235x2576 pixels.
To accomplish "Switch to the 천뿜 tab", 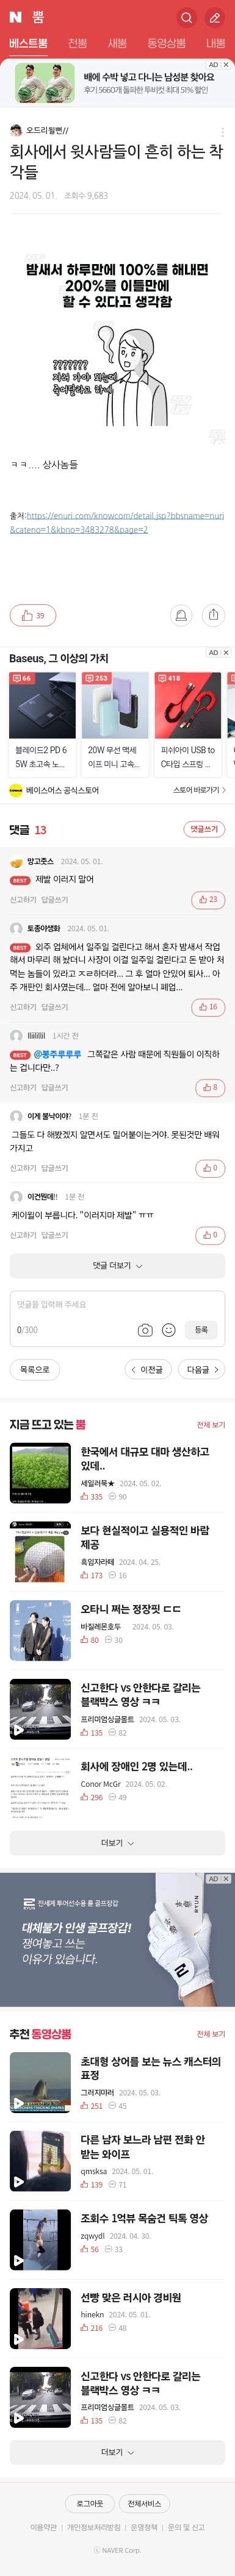I will pos(77,43).
